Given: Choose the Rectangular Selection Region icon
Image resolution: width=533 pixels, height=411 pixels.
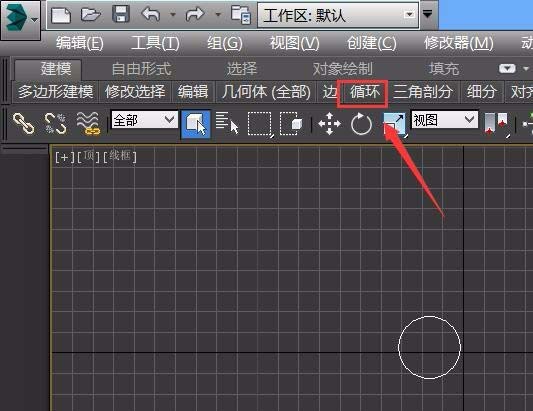Looking at the screenshot, I should click(260, 124).
